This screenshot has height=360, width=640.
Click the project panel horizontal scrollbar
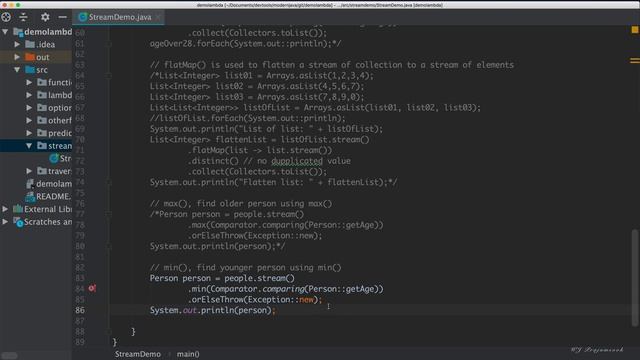(9, 356)
